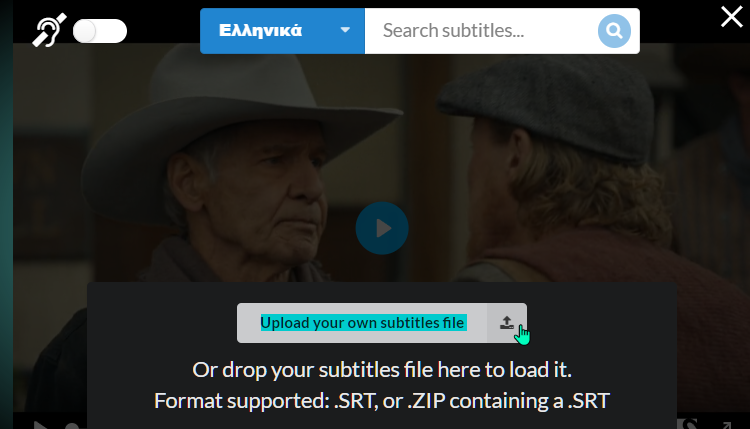Click the teal page strip behind the overlay
Screen dimensions: 750x429
point(6,215)
